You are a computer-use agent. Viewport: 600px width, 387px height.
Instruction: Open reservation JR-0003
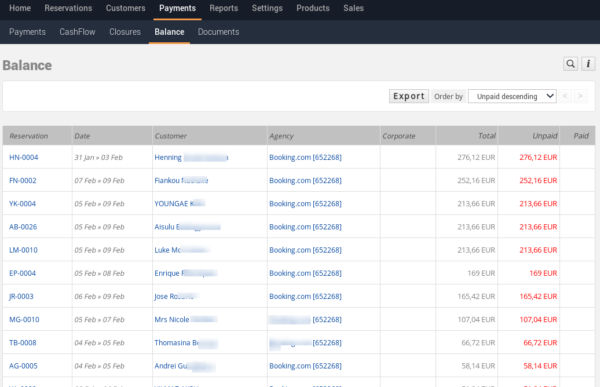21,296
